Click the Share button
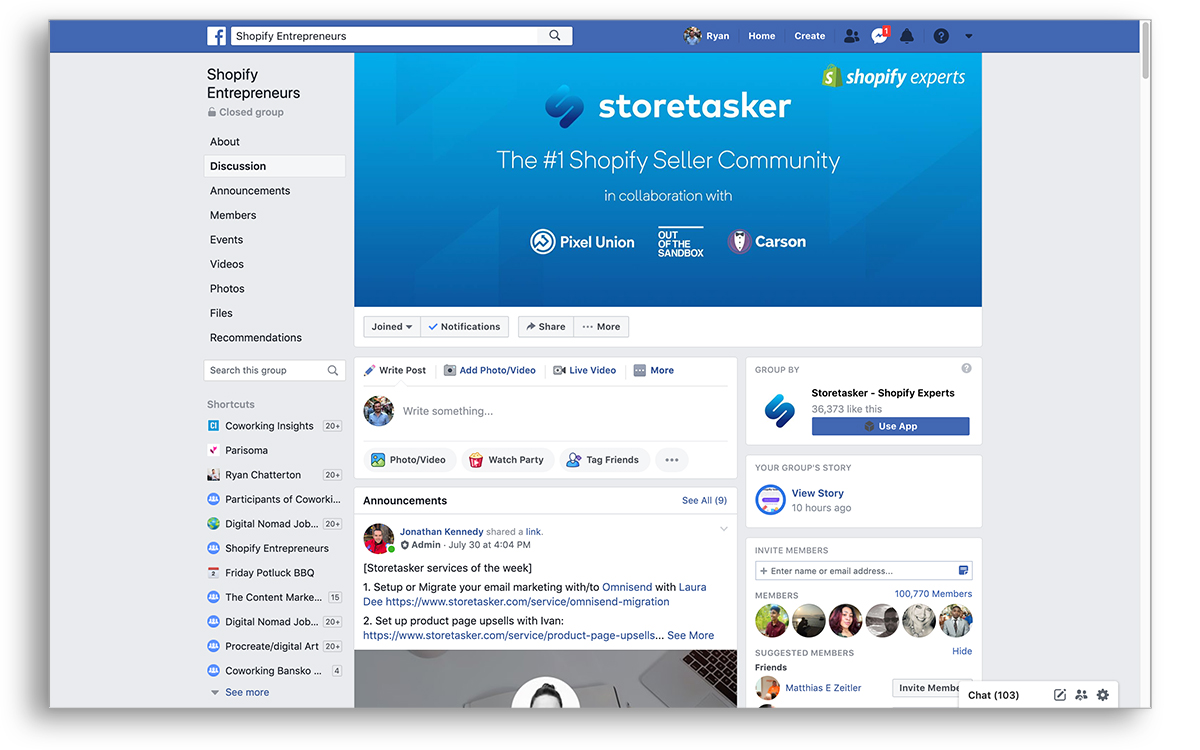The height and width of the screenshot is (750, 1200). (546, 327)
